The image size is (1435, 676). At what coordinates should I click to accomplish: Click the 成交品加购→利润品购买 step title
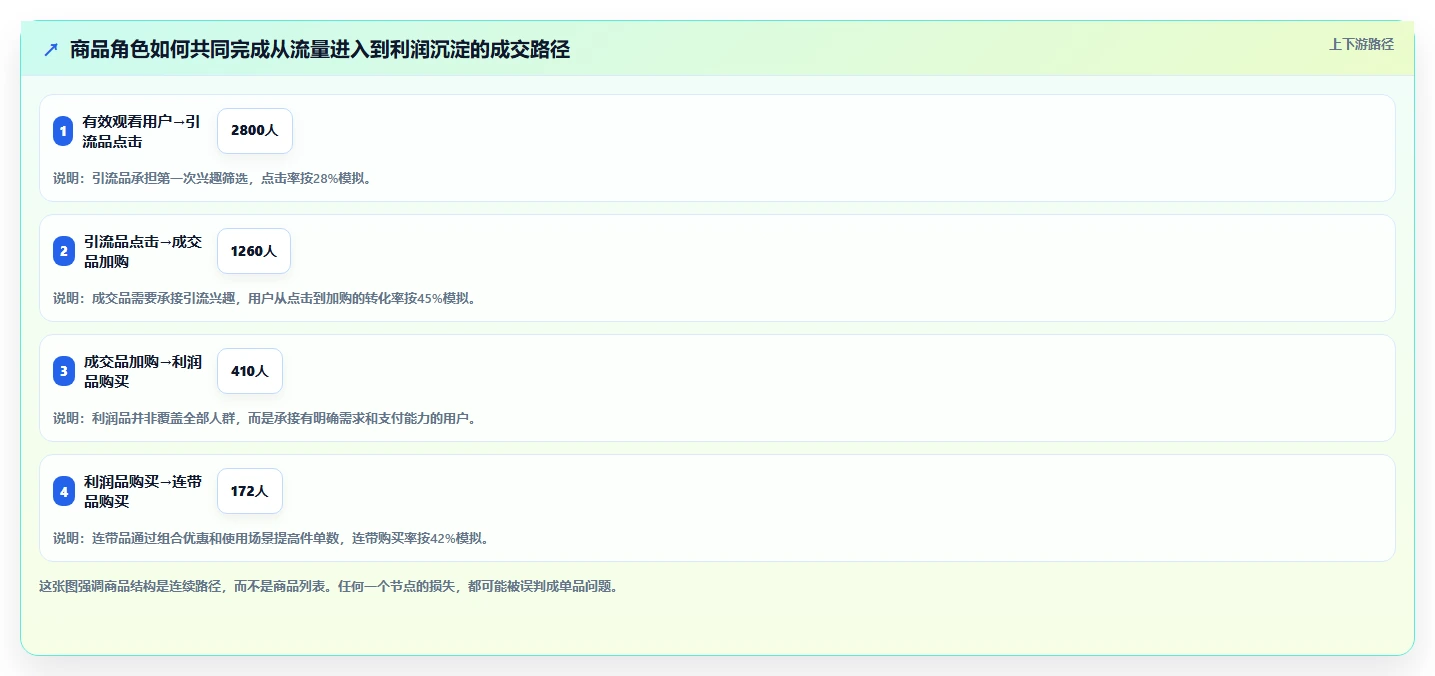(x=142, y=371)
